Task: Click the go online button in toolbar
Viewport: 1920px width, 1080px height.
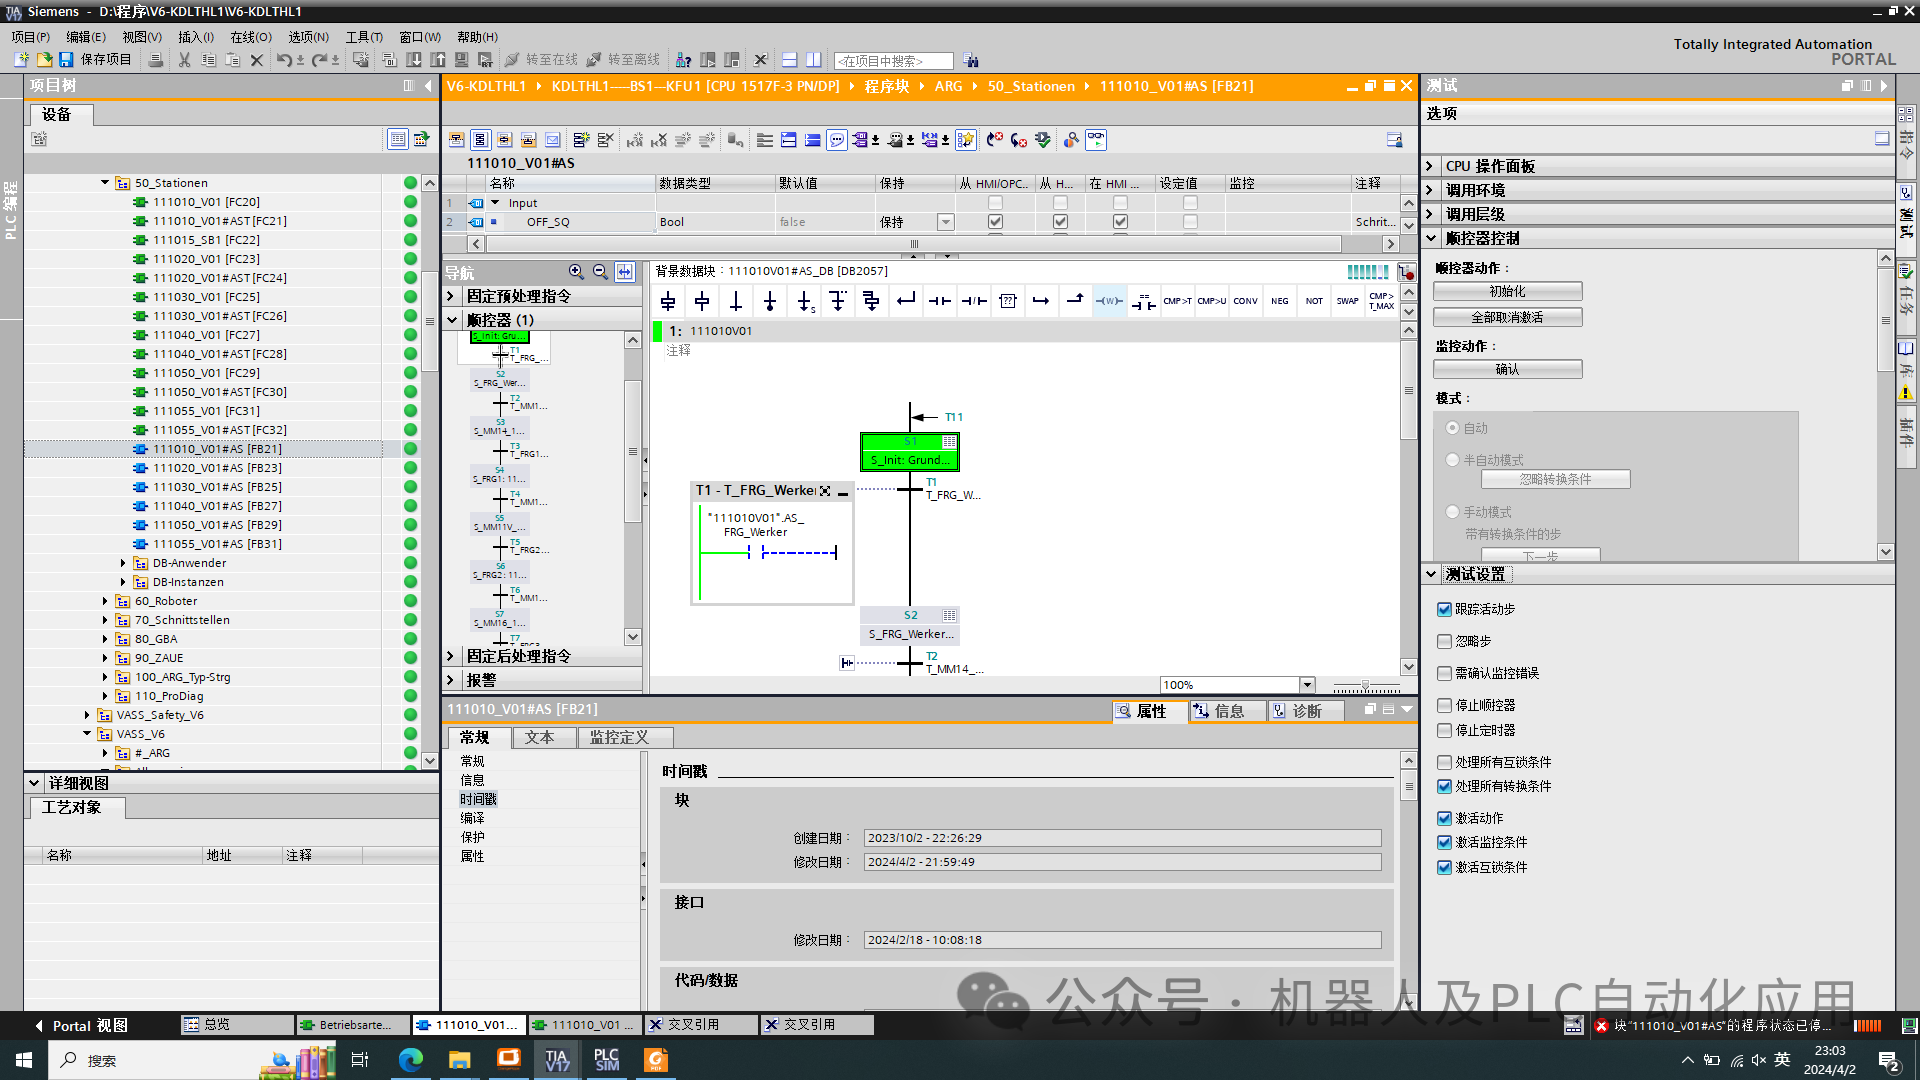Action: pyautogui.click(x=542, y=60)
